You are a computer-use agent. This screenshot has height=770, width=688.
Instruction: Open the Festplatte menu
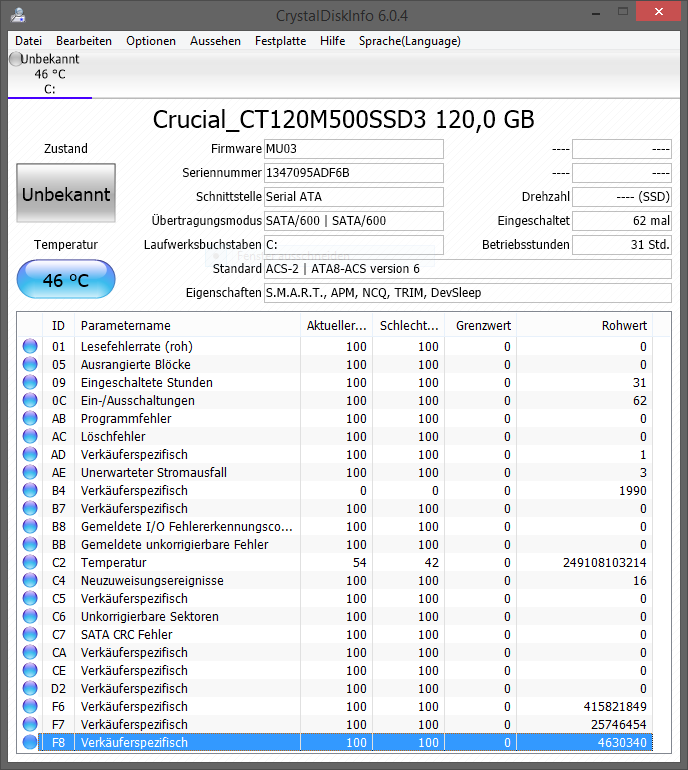click(280, 41)
